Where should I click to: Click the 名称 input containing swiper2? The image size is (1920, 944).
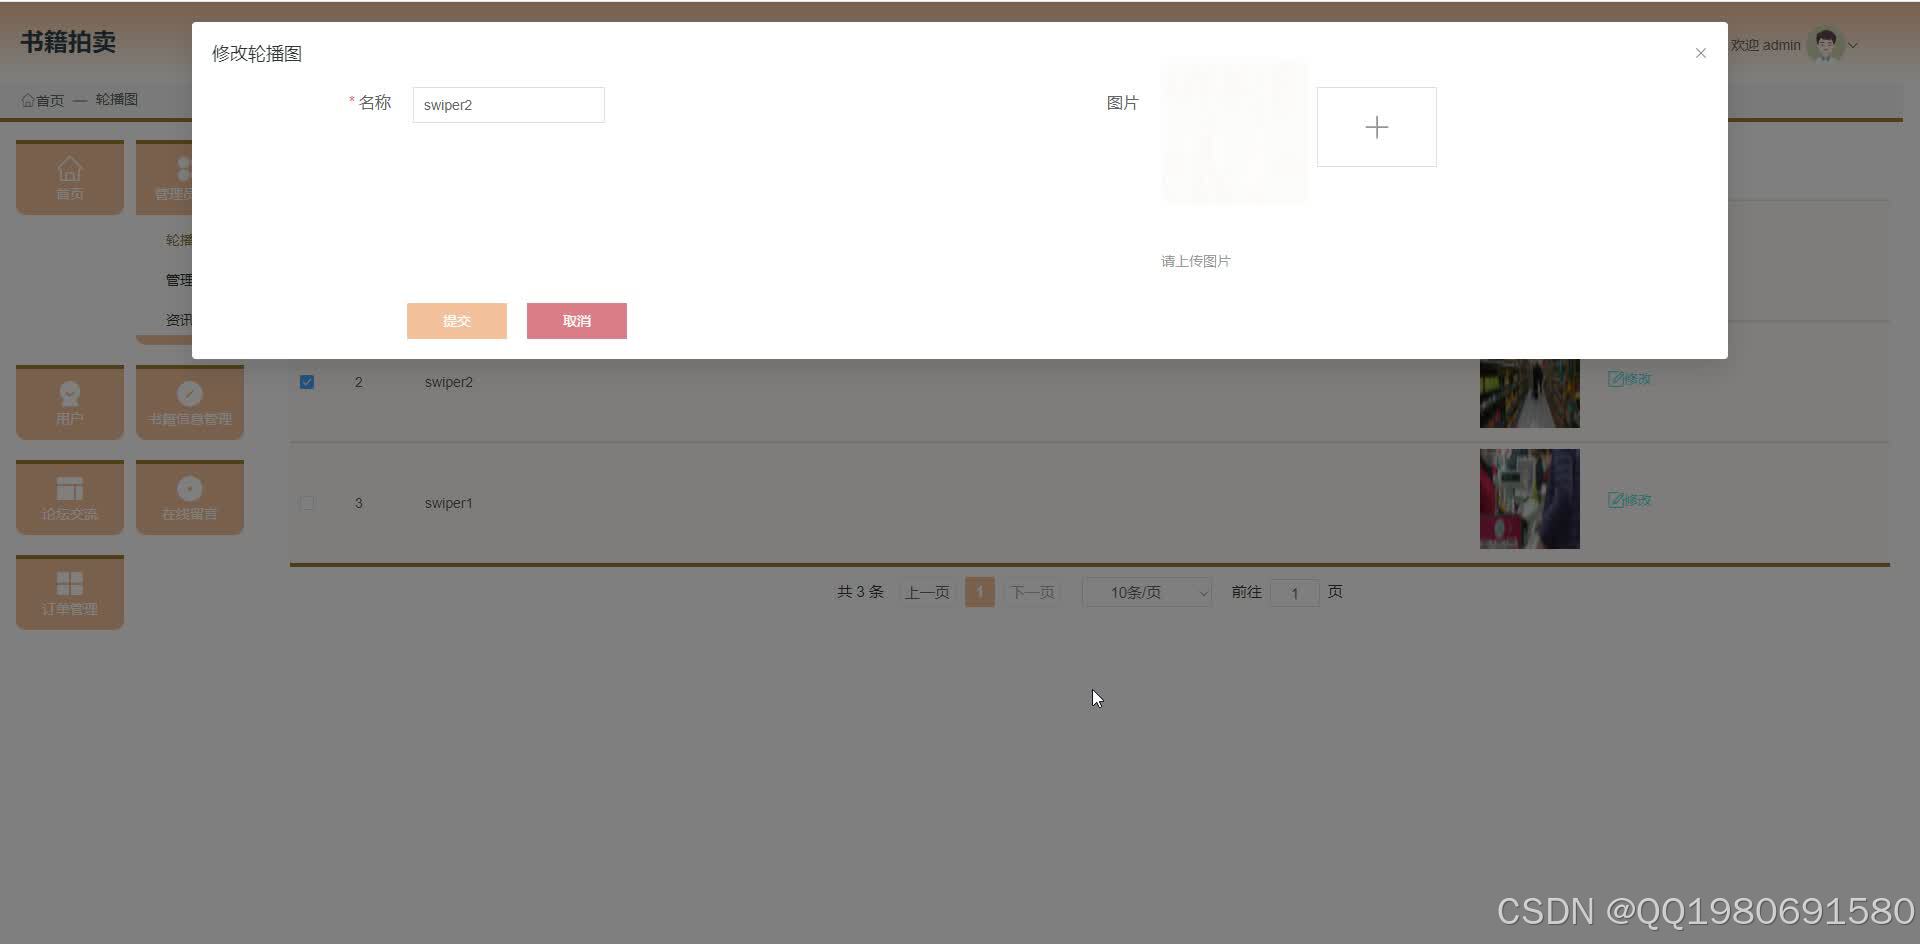click(x=508, y=105)
